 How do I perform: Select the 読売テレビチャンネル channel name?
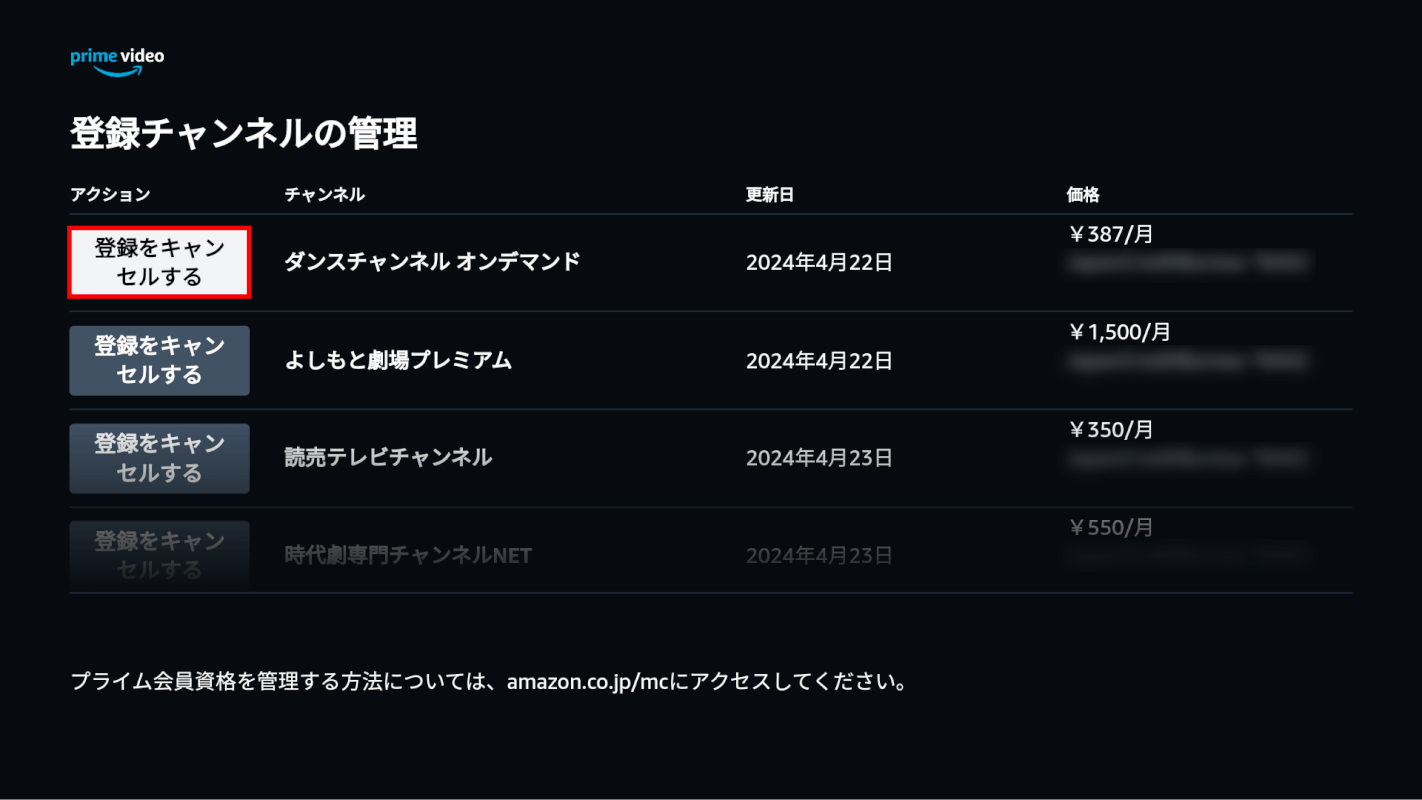point(388,458)
